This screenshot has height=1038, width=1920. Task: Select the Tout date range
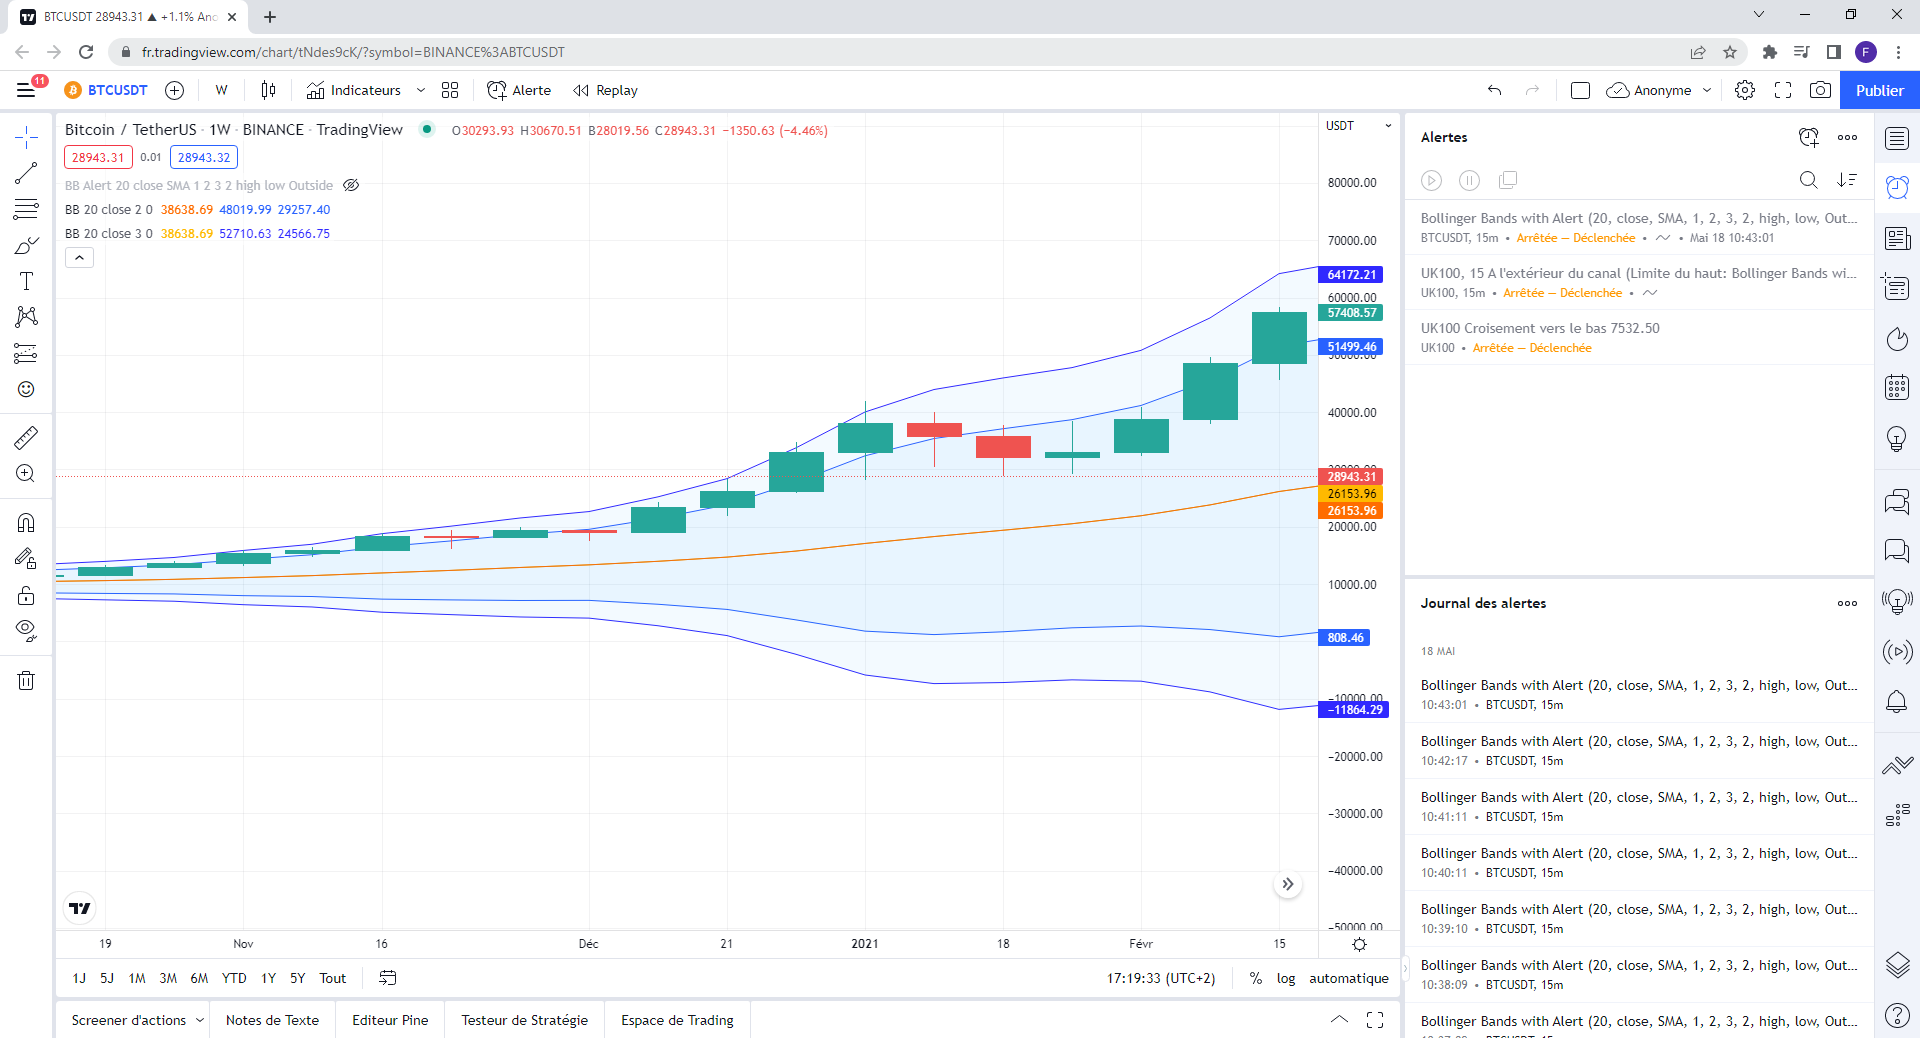(333, 978)
